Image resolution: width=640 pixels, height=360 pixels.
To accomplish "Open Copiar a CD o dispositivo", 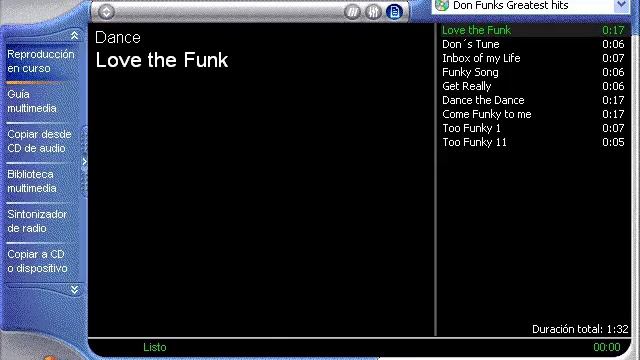I will 37,261.
